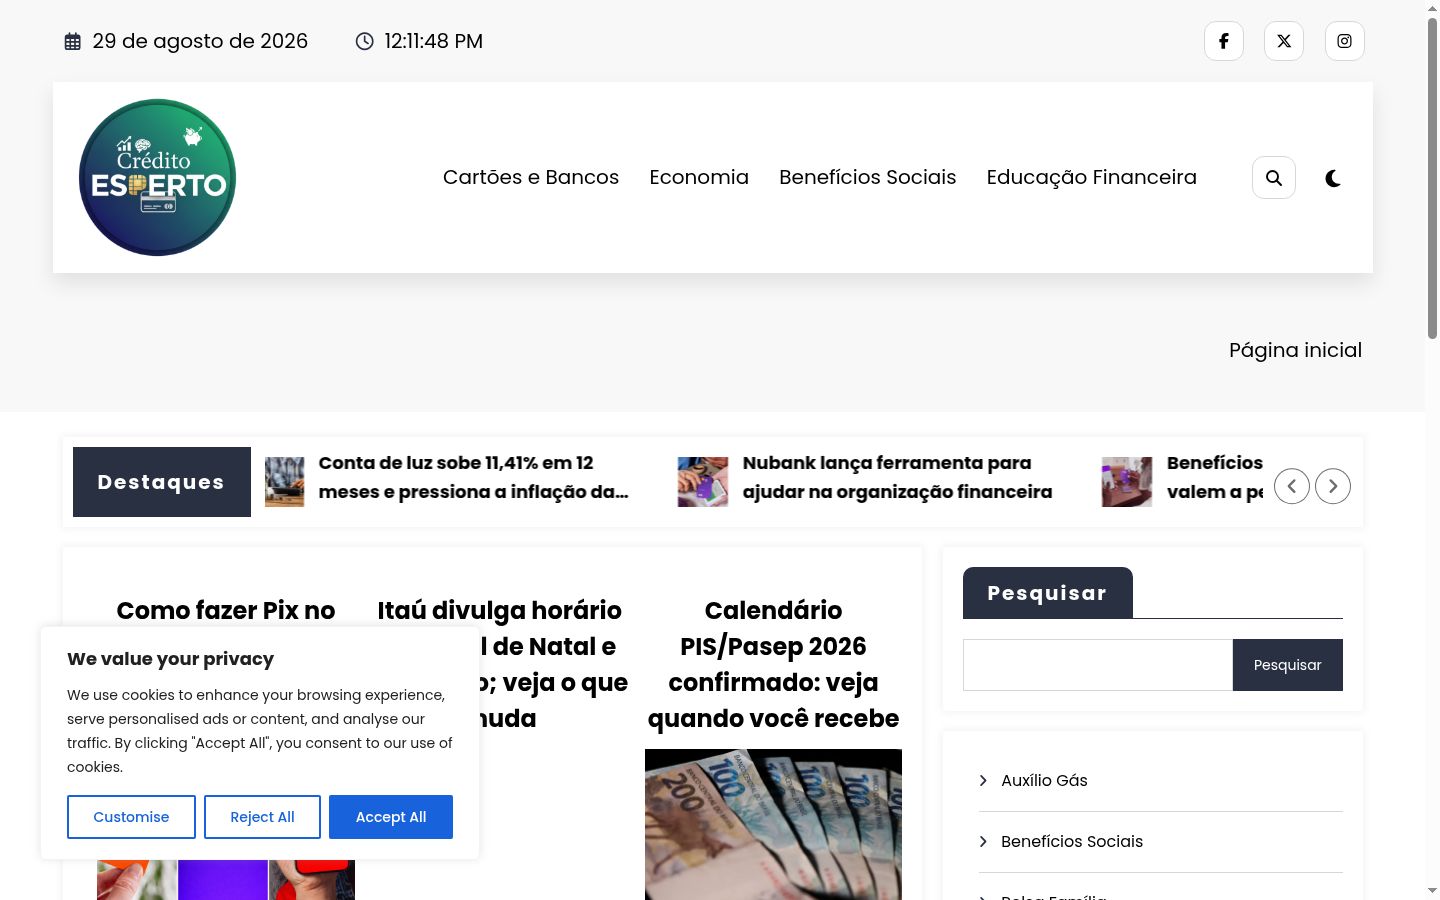Screen dimensions: 1440x900
Task: Open PIS/Pasep banknotes article image
Action: pos(773,824)
